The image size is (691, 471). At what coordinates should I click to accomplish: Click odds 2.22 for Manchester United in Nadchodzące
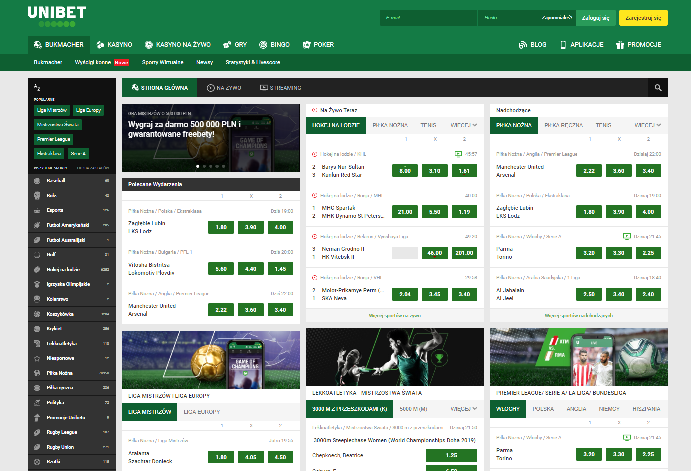[x=589, y=171]
